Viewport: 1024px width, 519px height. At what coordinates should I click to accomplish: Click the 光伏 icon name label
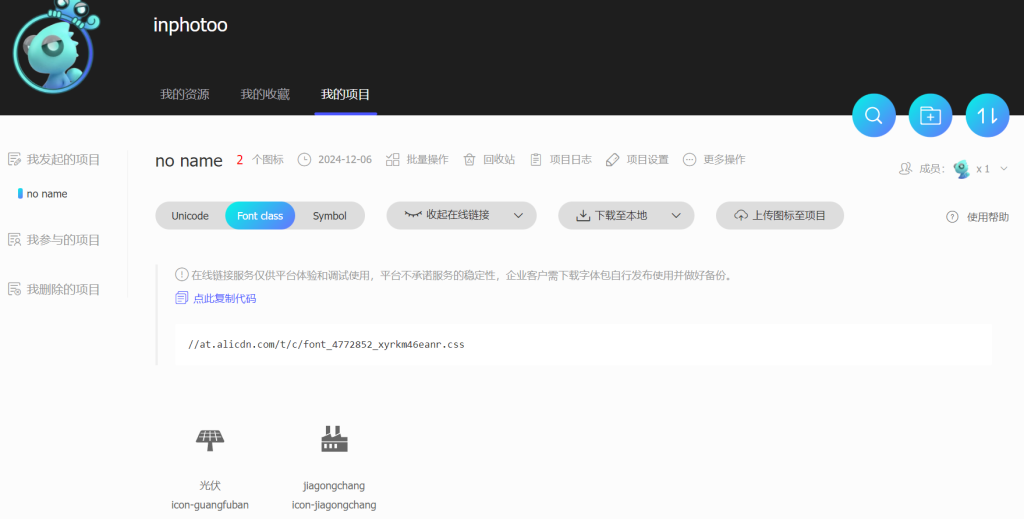(210, 485)
